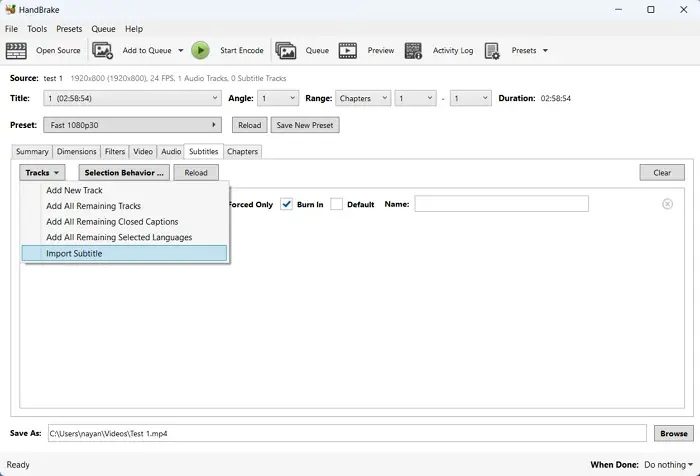Click the Presets document gear icon
This screenshot has height=476, width=700.
pos(492,50)
